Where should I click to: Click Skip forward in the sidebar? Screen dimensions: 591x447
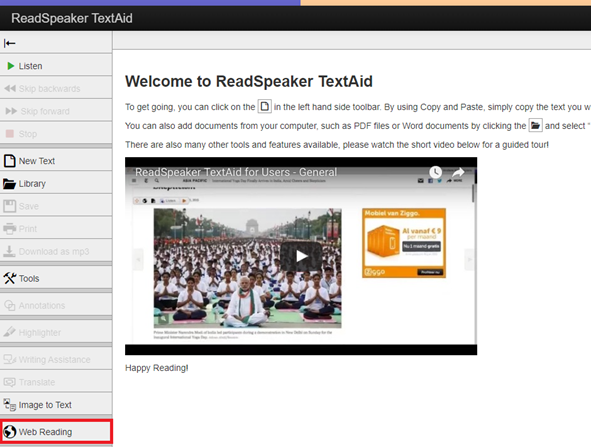56,111
